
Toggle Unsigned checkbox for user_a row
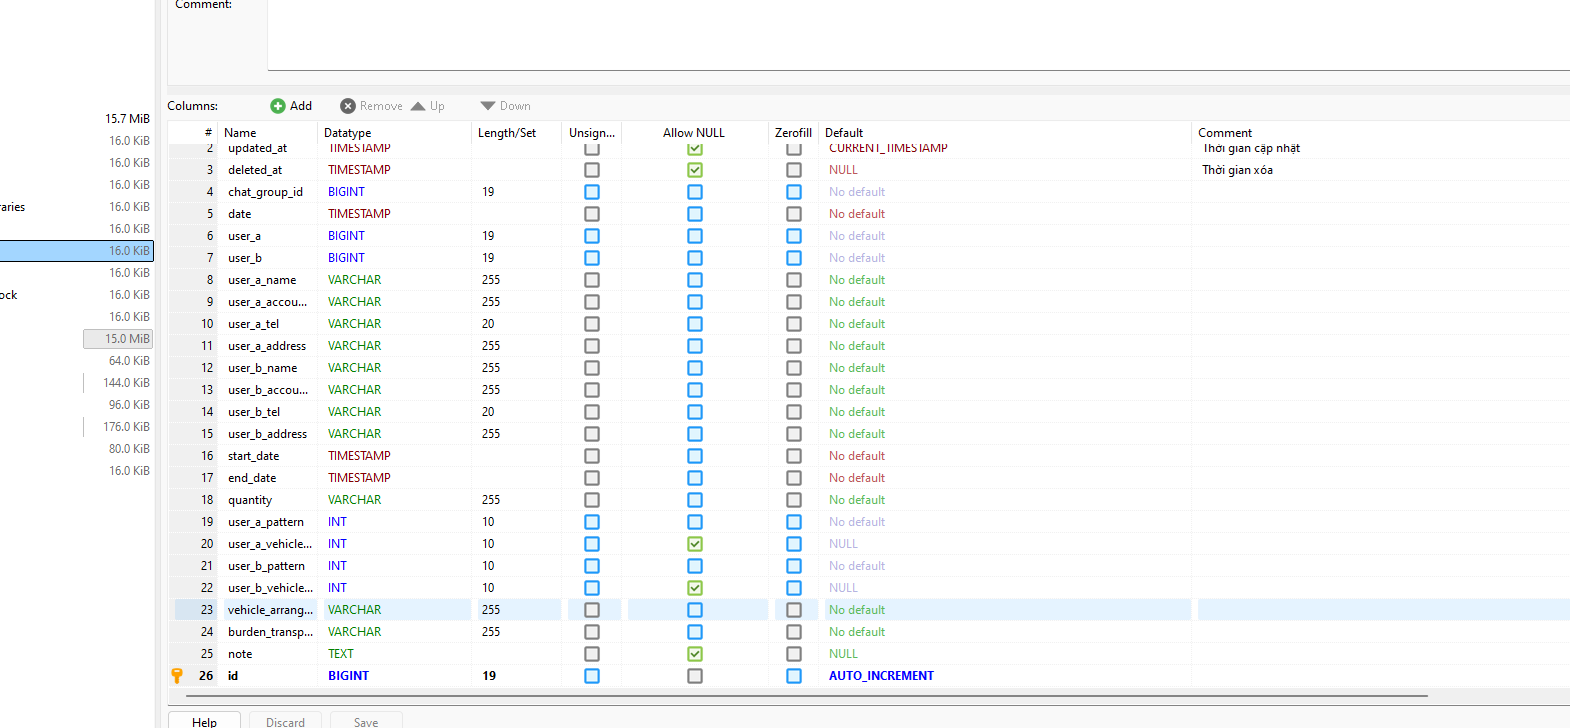click(x=592, y=236)
